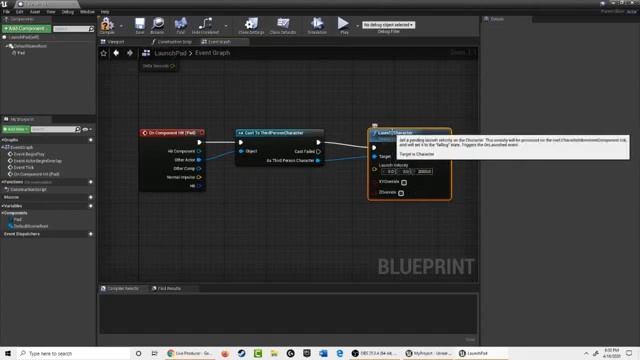Click the Other Comp output pin

[x=199, y=169]
